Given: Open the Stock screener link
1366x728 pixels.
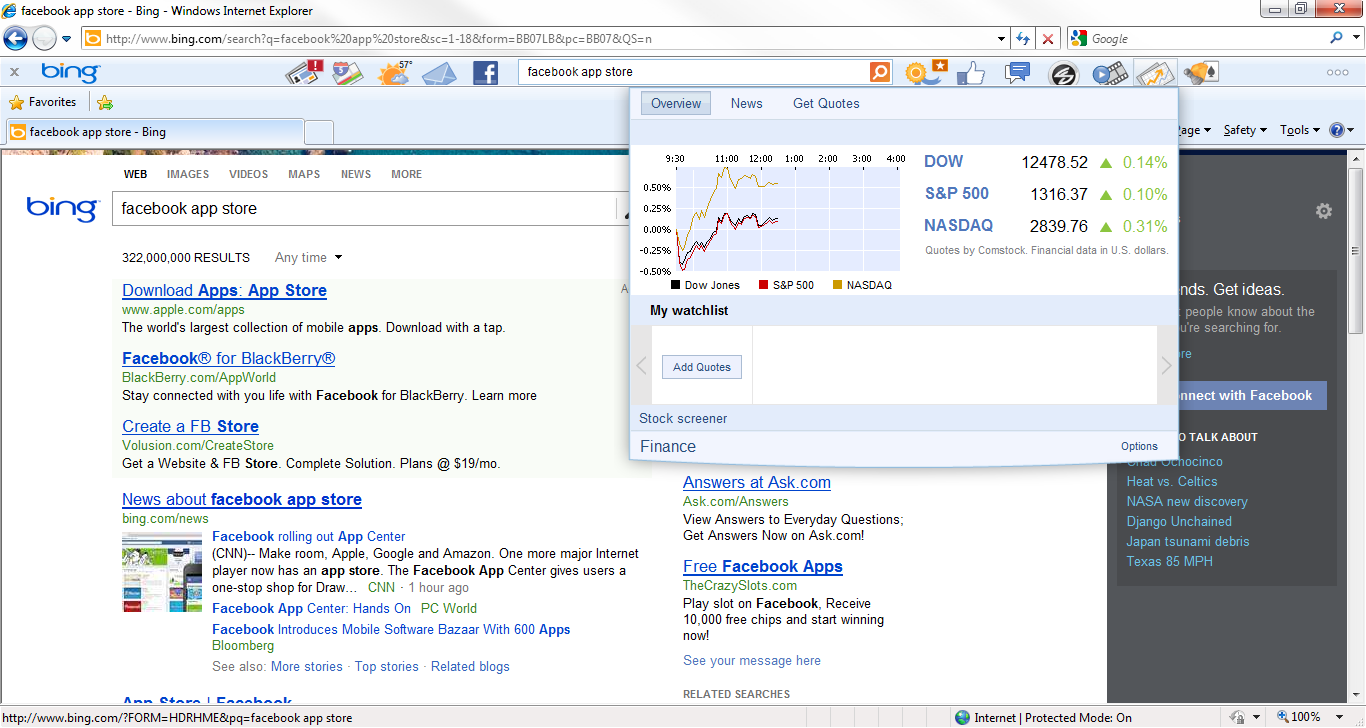Looking at the screenshot, I should click(683, 418).
